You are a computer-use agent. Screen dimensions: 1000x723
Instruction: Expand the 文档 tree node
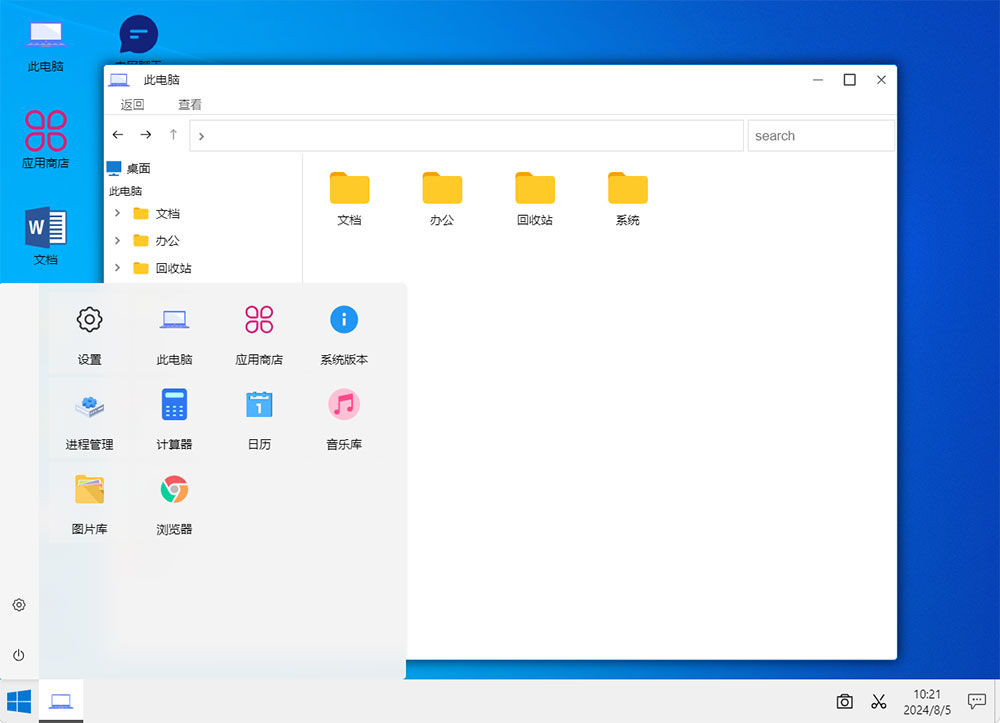tap(117, 213)
